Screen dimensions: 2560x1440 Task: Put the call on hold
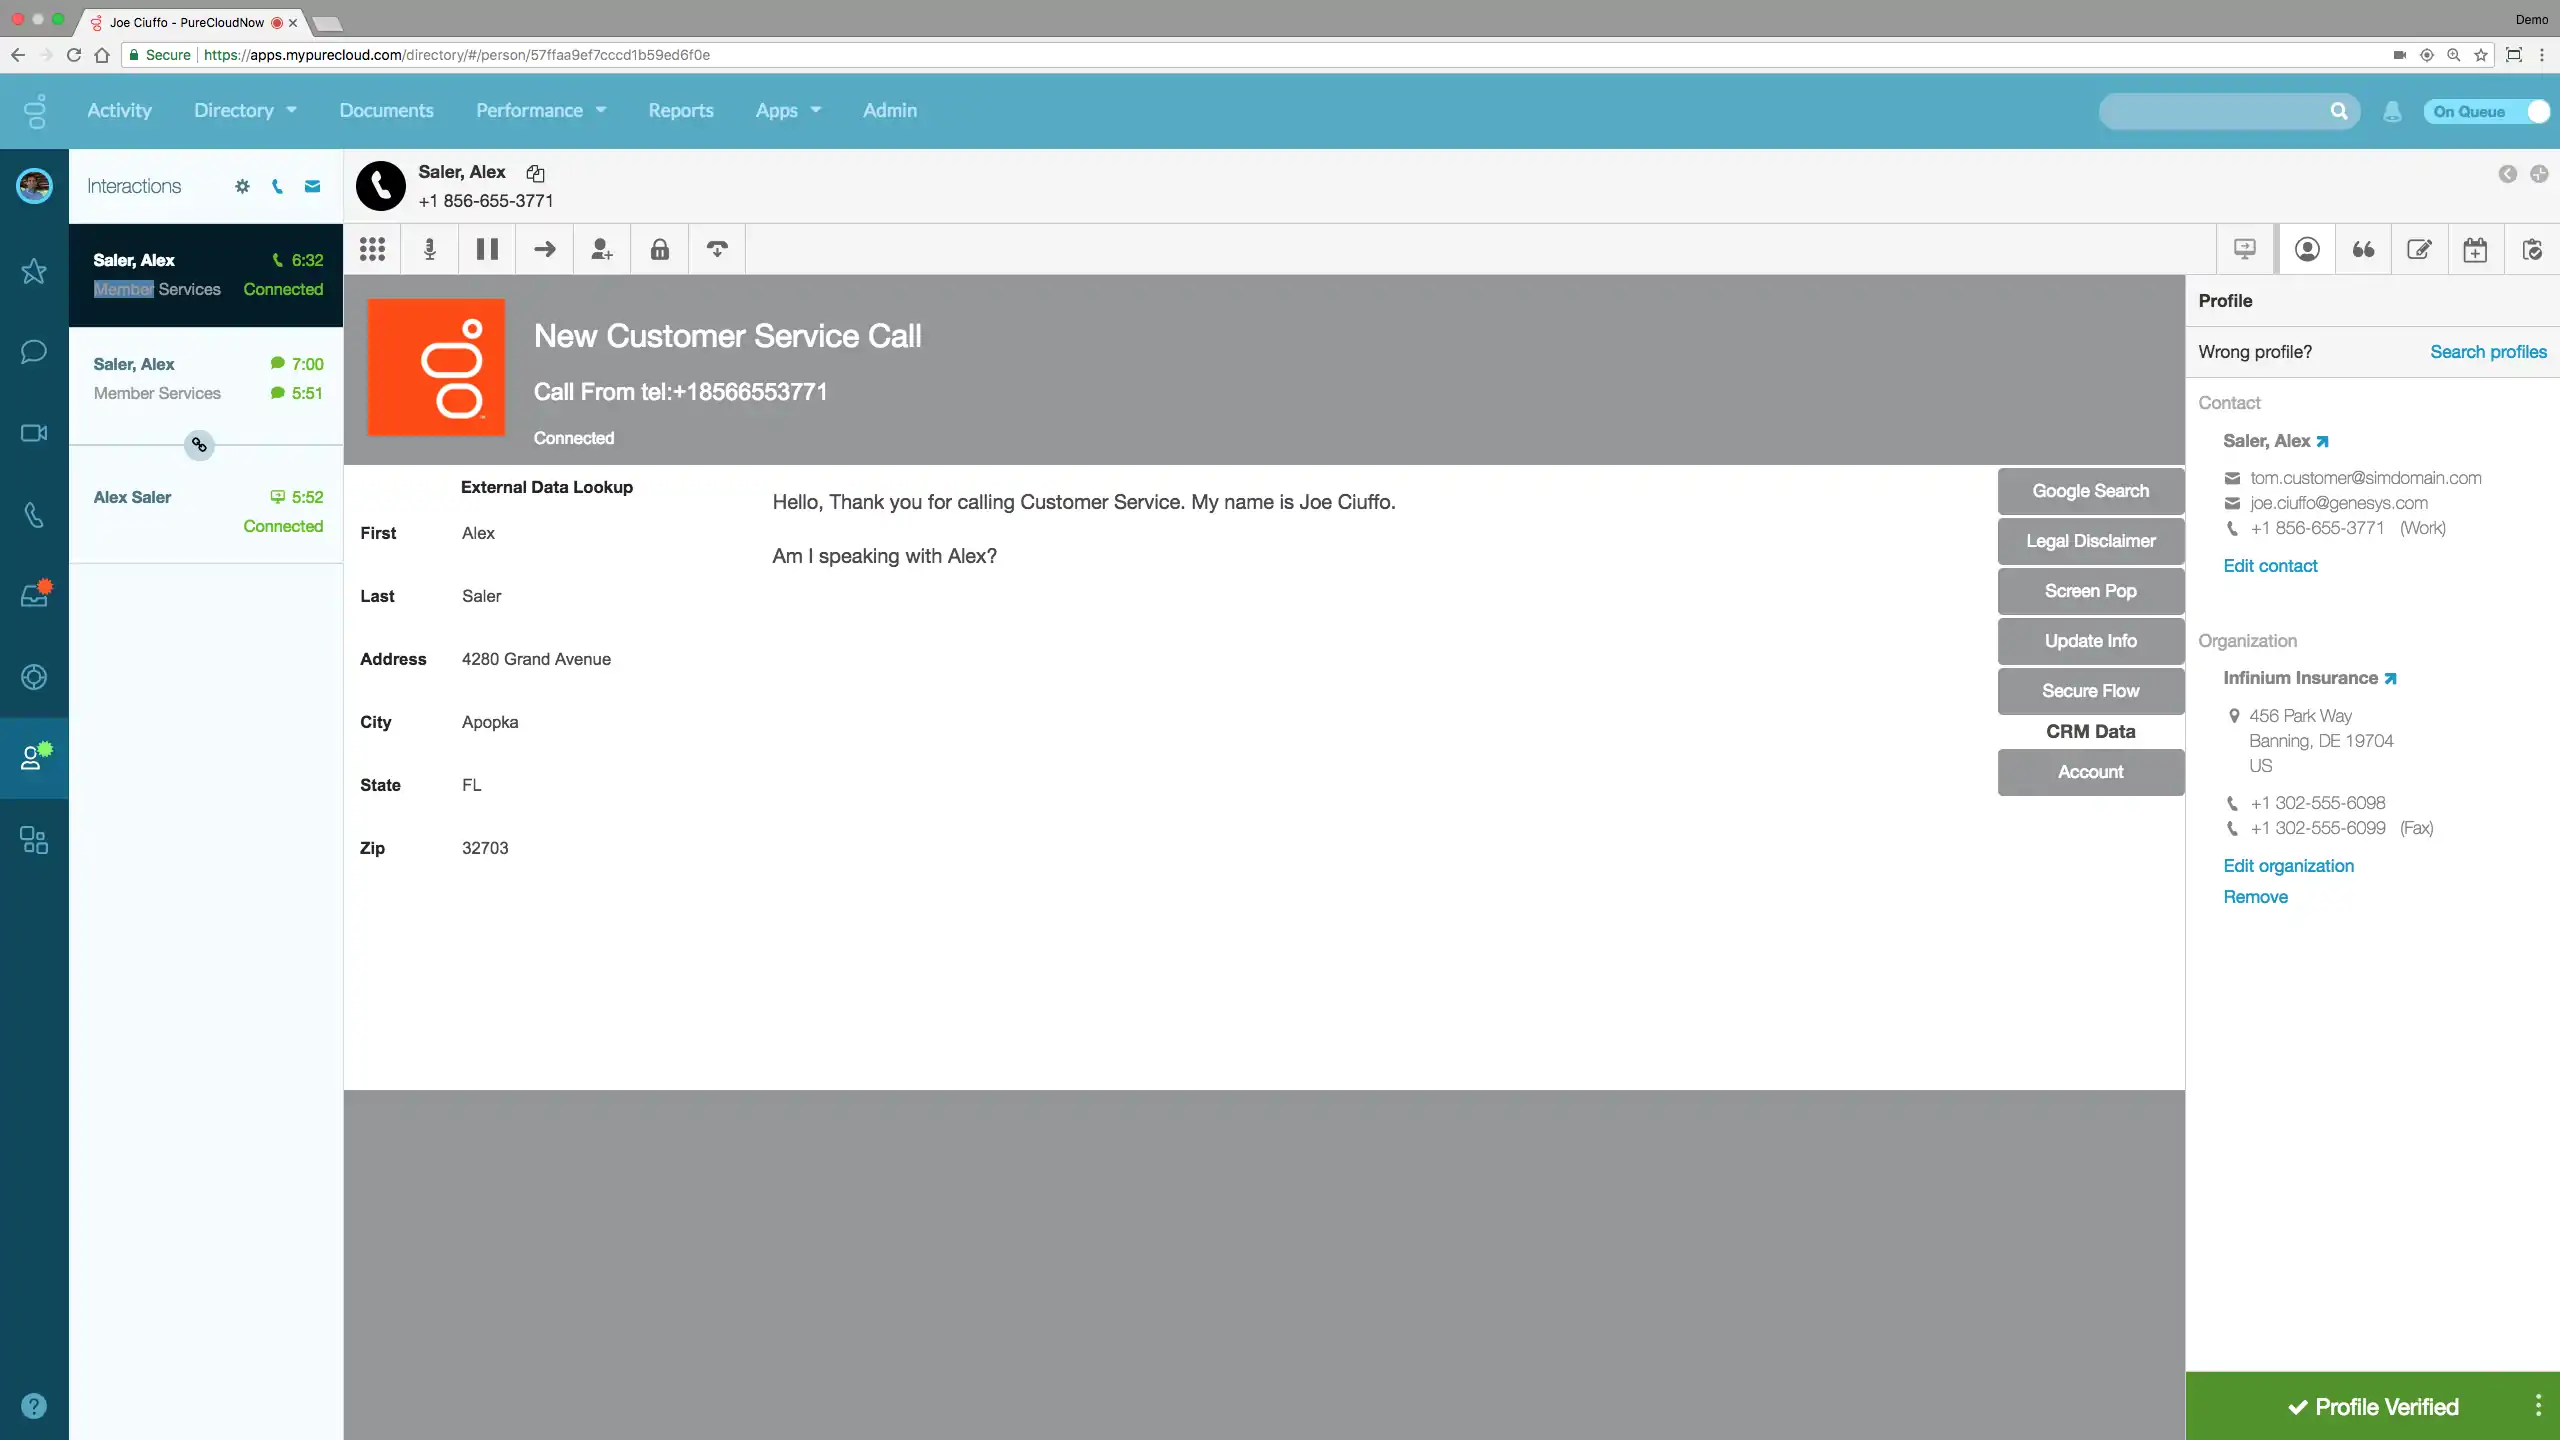point(487,249)
